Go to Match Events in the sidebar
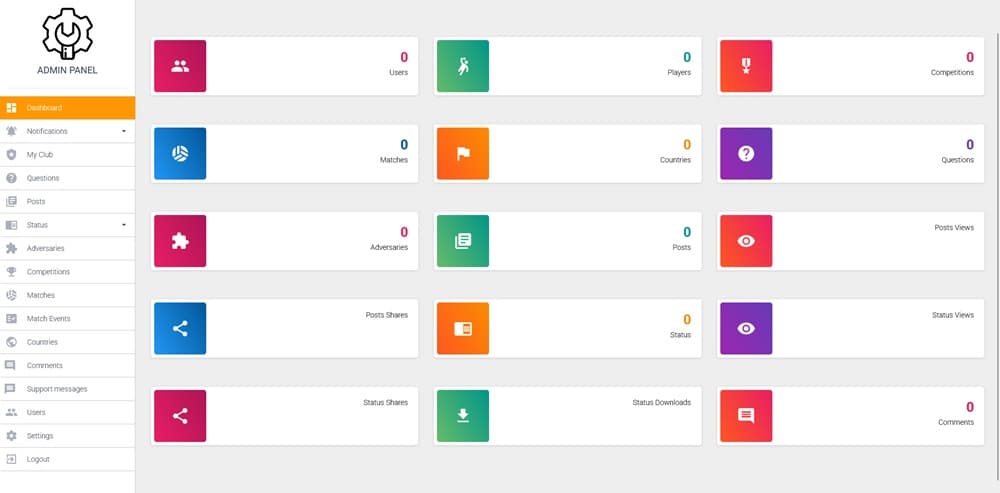 click(48, 319)
